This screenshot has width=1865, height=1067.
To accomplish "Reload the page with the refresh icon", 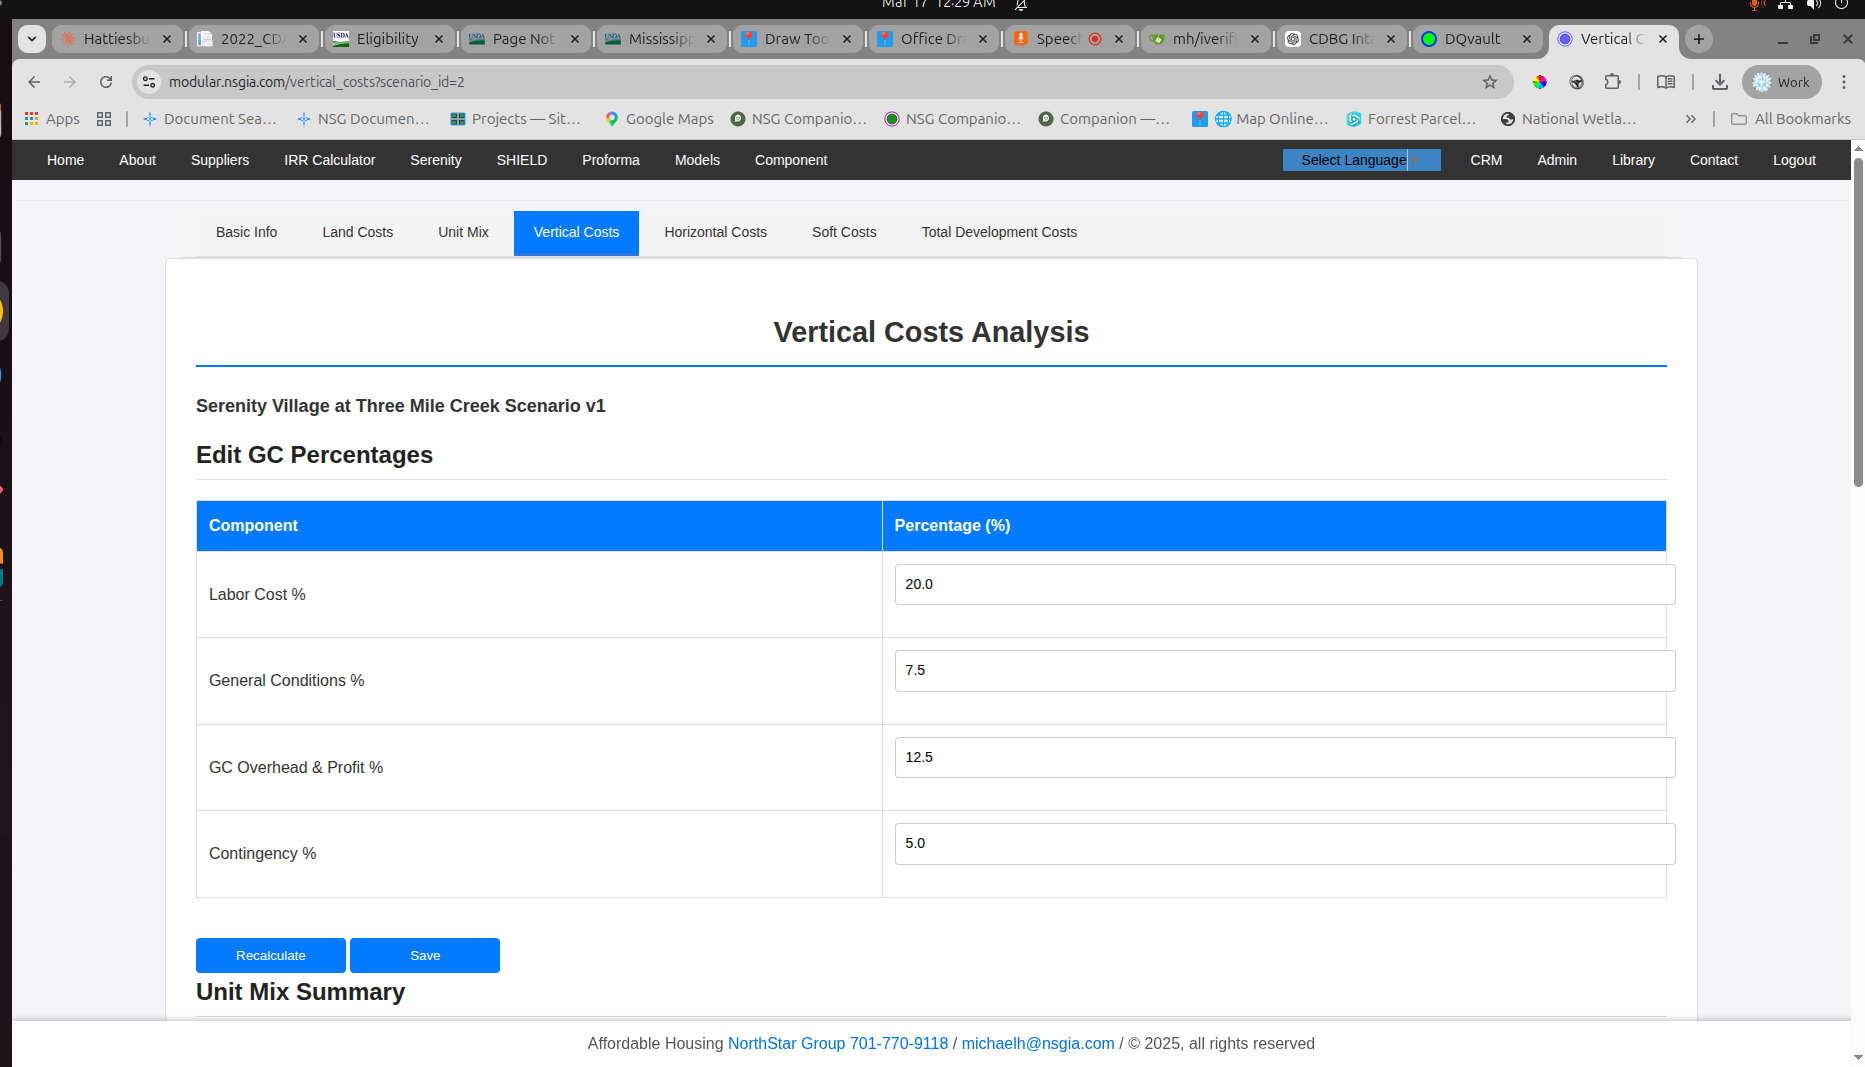I will coord(106,82).
